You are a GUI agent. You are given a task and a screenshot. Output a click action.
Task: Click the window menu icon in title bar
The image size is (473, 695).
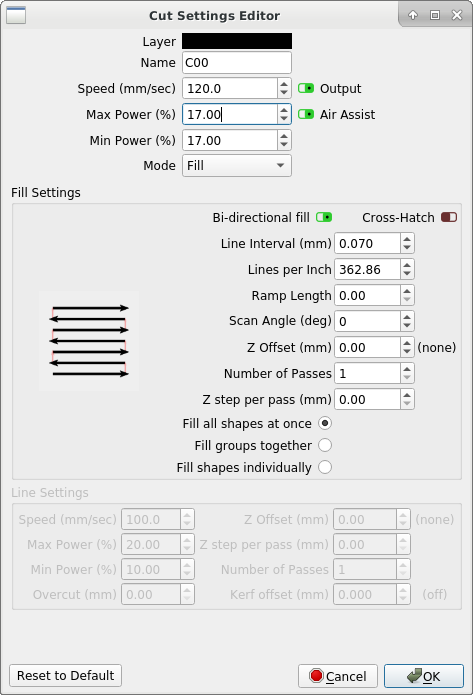16,16
